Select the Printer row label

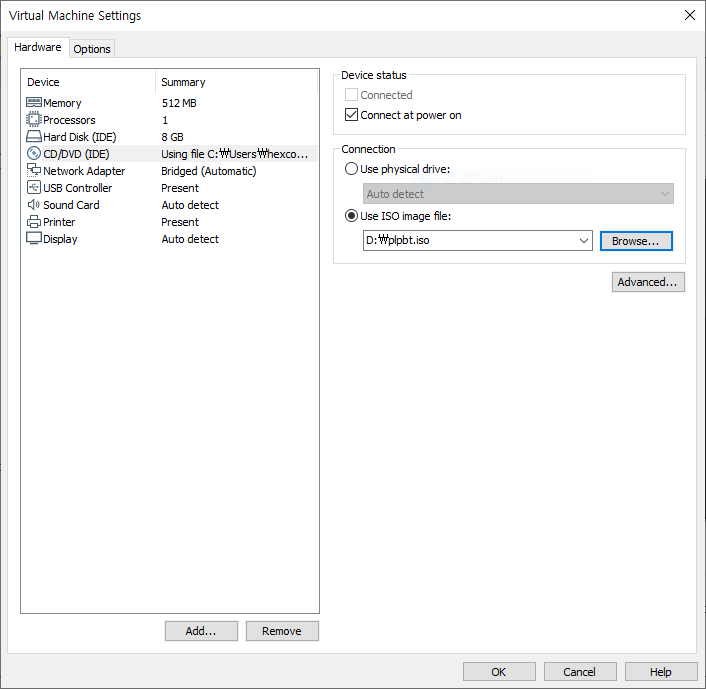(59, 222)
